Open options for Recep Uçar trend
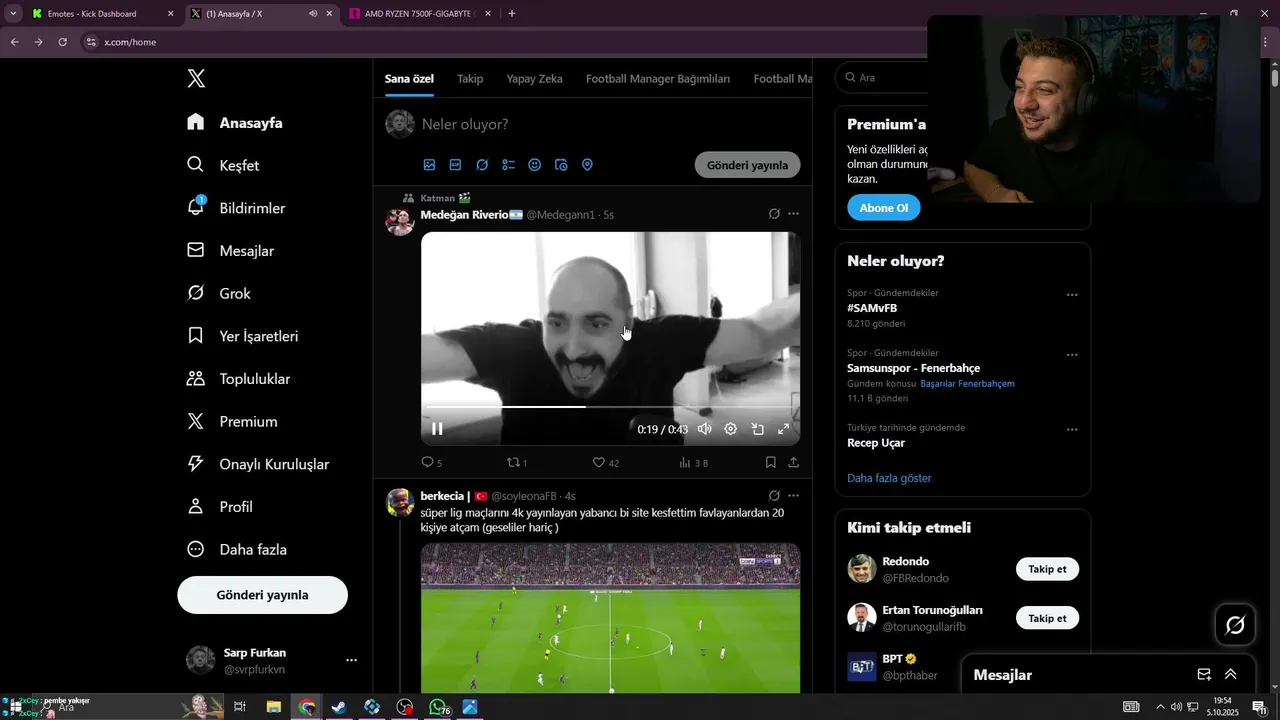This screenshot has height=720, width=1280. [1072, 430]
